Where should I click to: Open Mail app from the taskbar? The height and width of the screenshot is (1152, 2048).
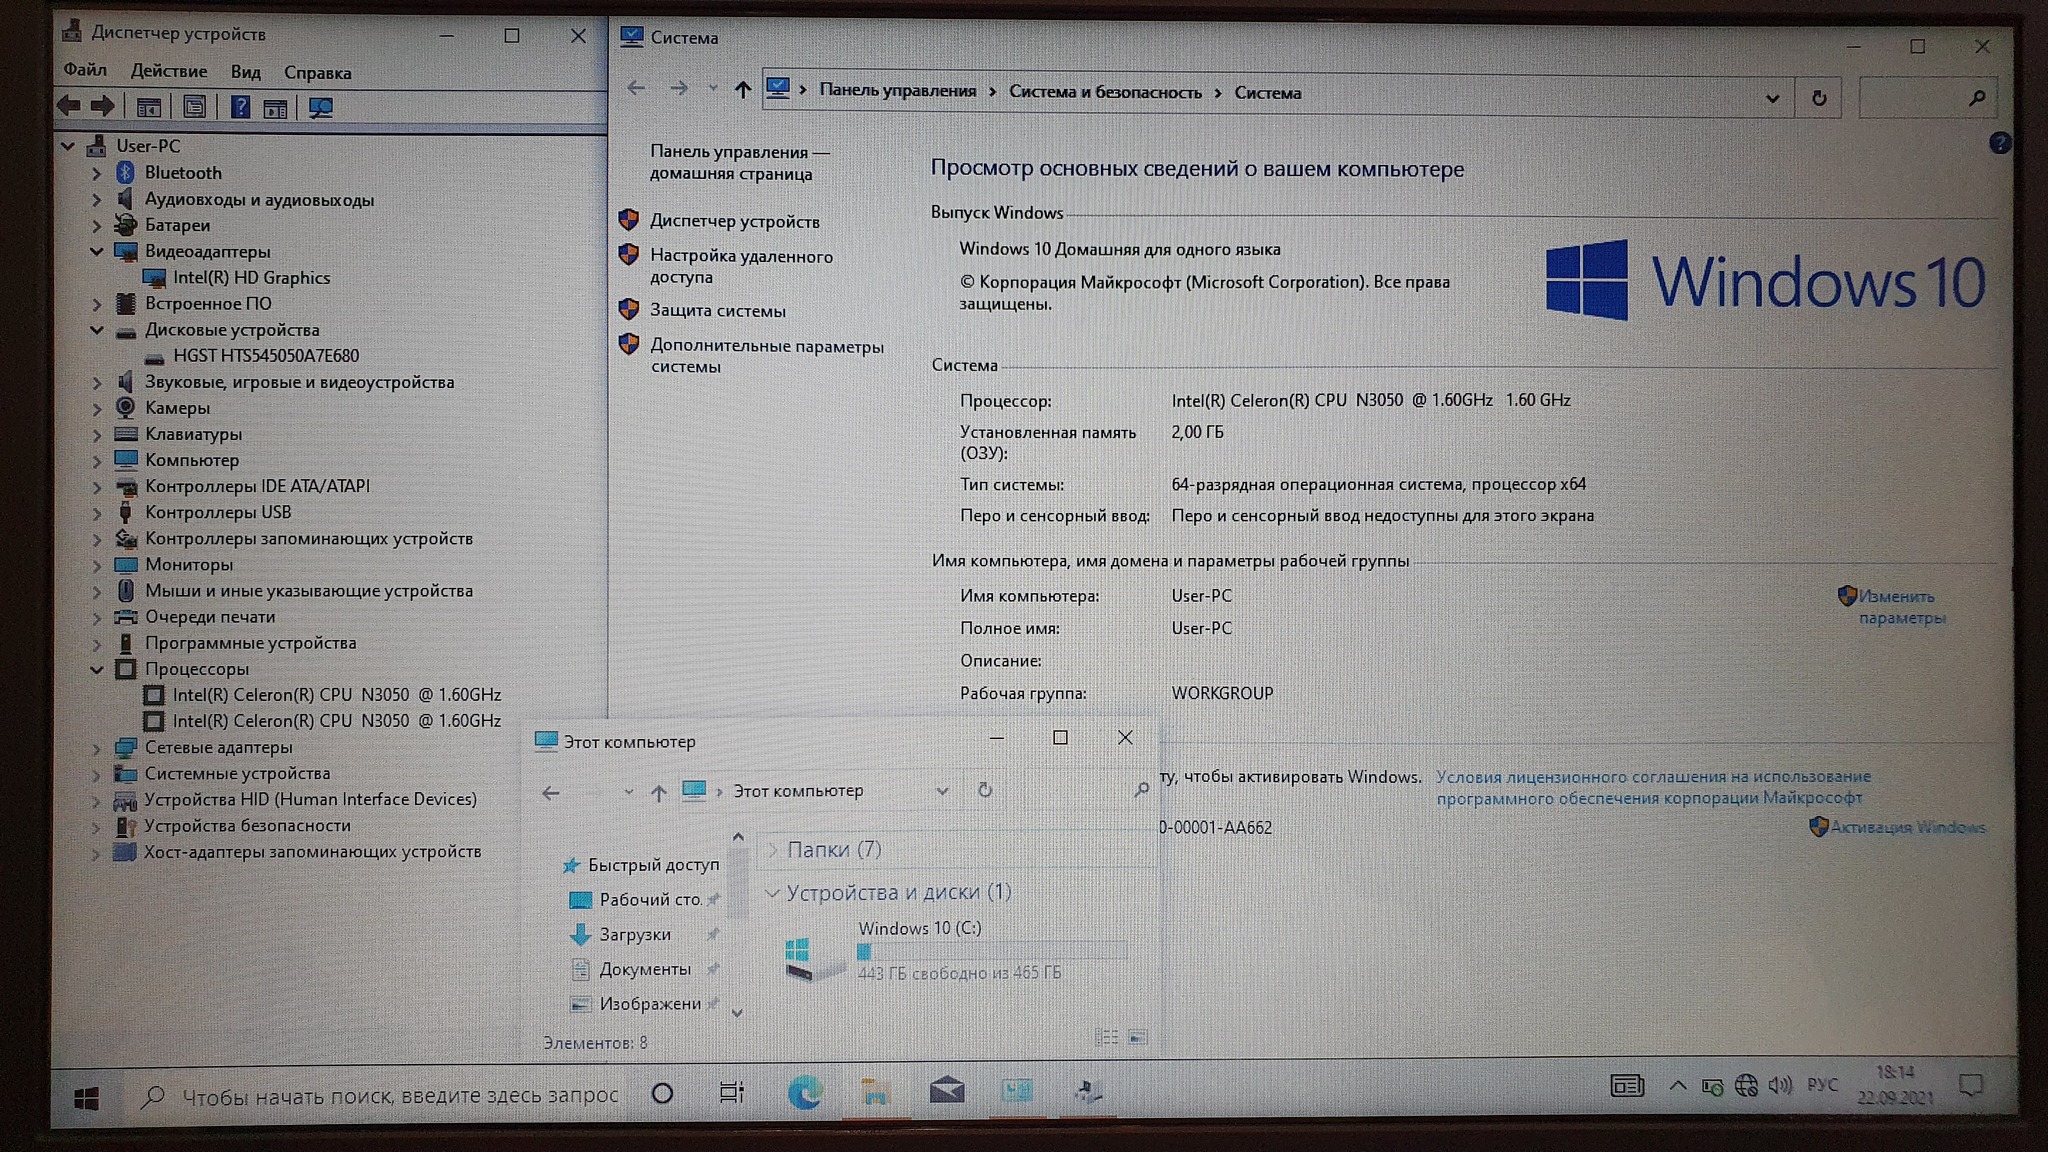(x=946, y=1091)
